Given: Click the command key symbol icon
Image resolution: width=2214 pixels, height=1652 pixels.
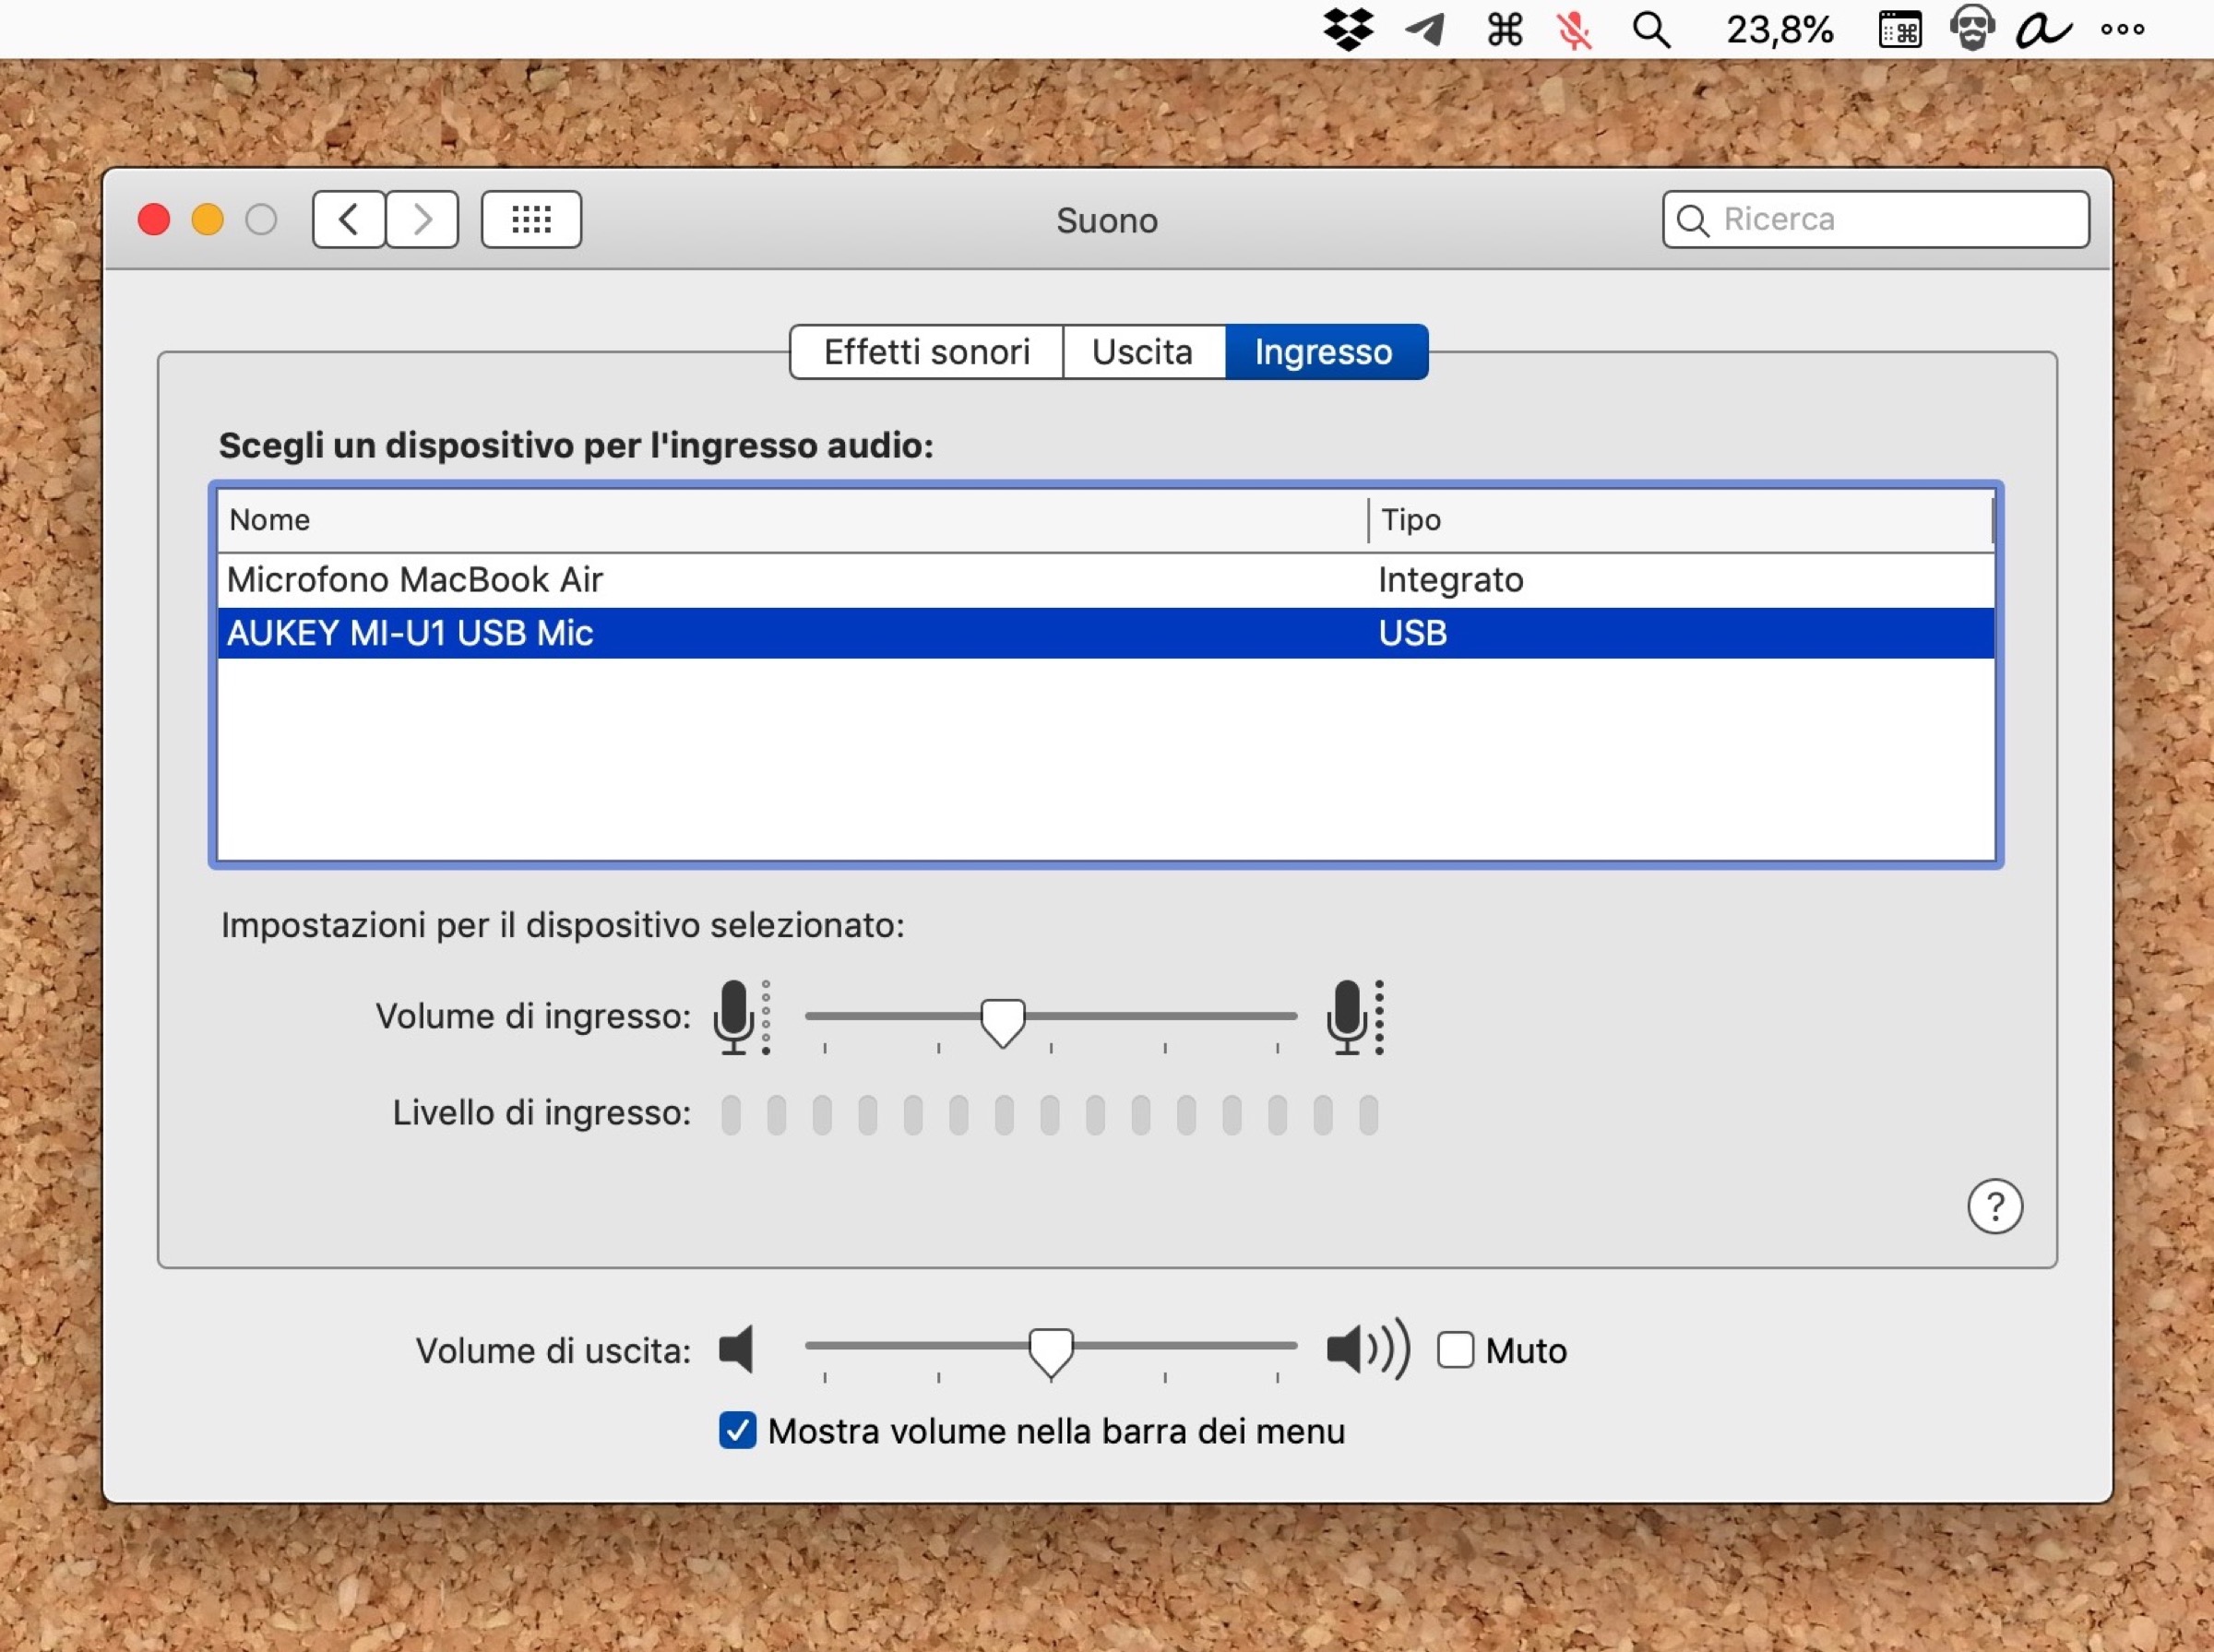Looking at the screenshot, I should (1504, 30).
